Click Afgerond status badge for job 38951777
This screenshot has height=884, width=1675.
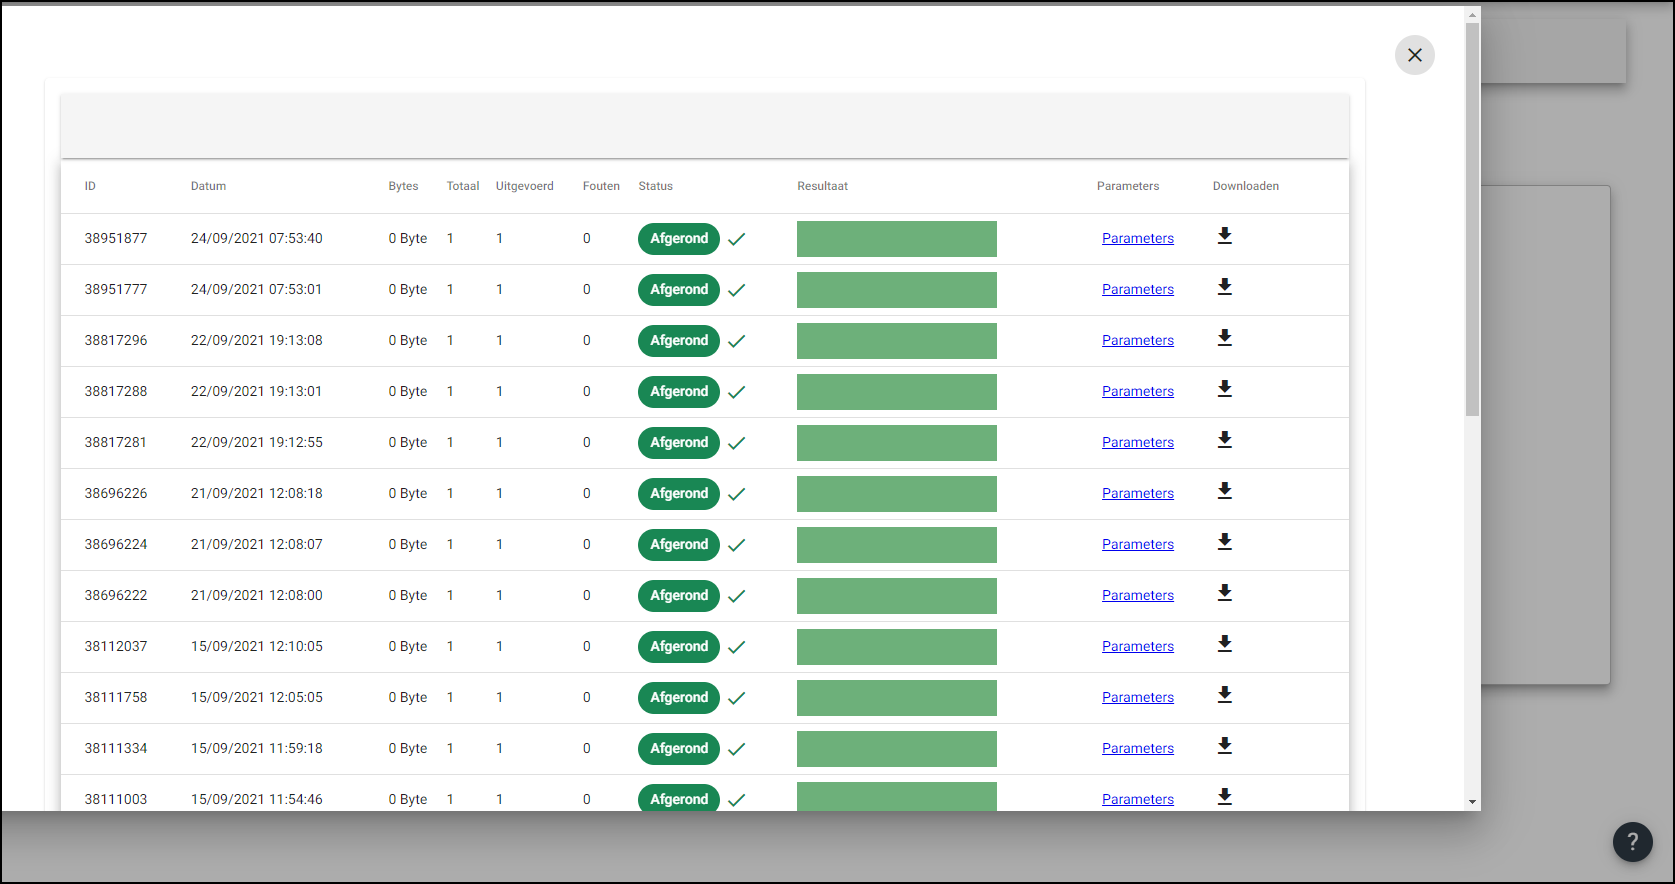click(x=679, y=290)
